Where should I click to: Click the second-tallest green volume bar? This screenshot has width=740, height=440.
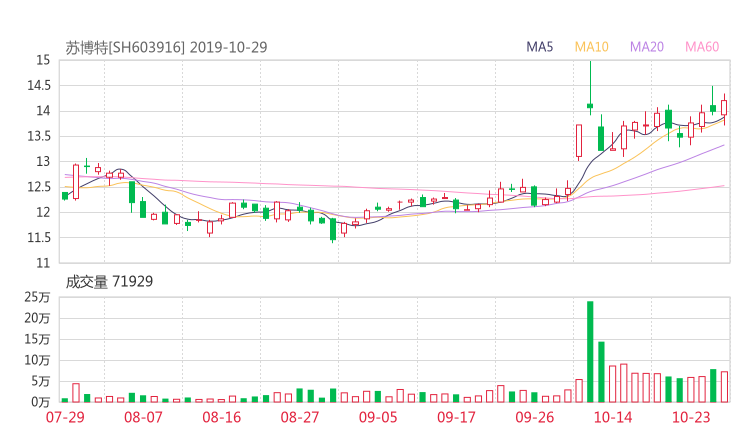pos(601,372)
